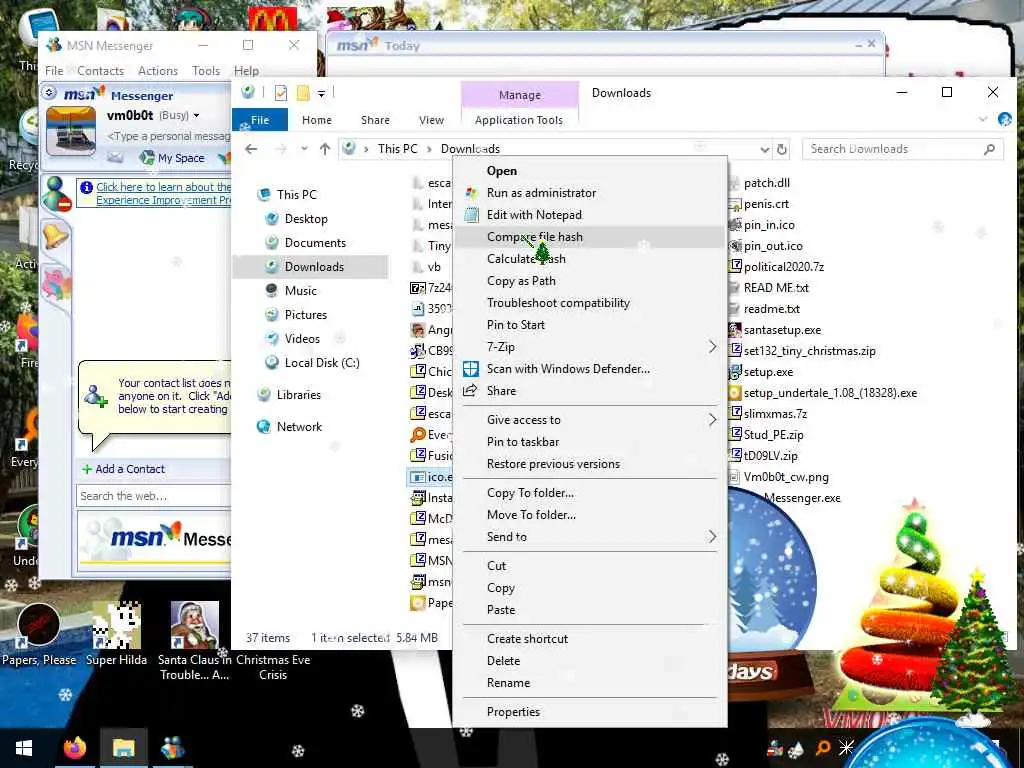Screen dimensions: 1024x768
Task: Choose 'Rename' from context menu
Action: point(508,683)
